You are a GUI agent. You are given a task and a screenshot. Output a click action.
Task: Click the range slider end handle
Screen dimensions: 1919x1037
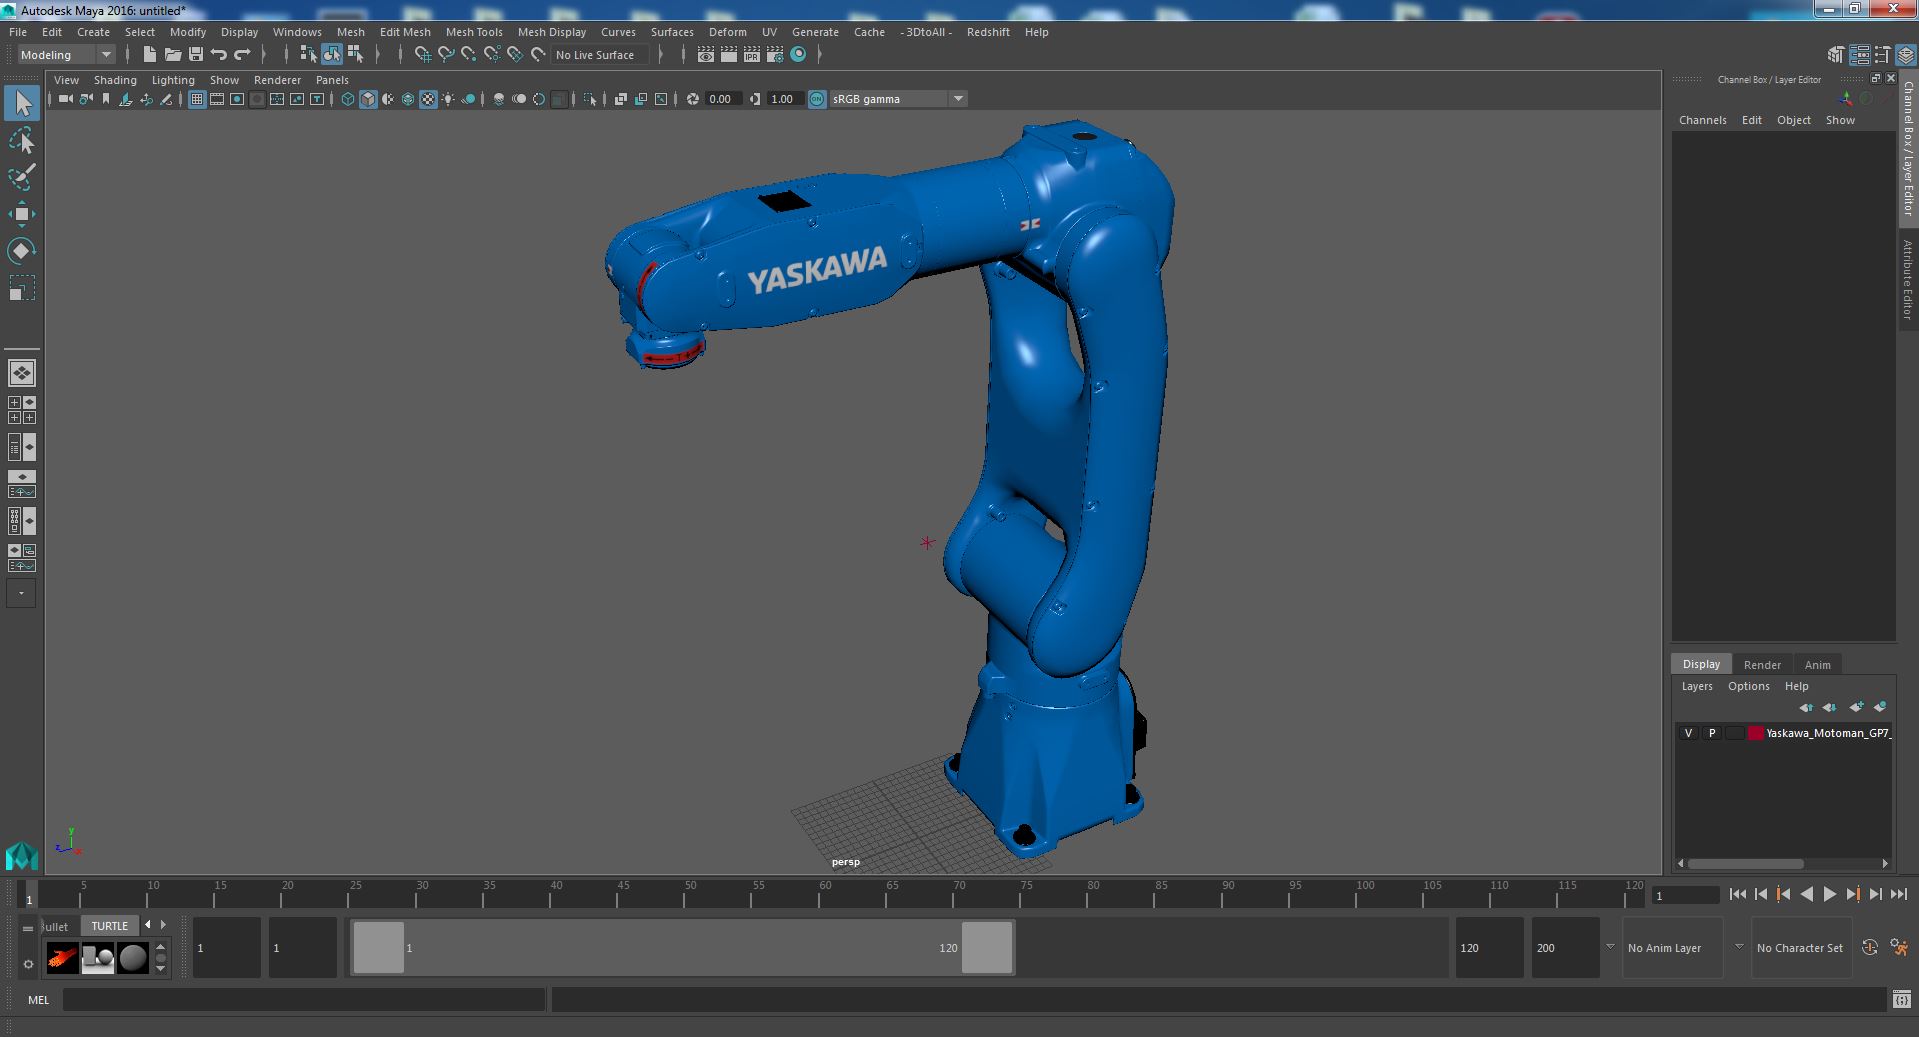(987, 947)
